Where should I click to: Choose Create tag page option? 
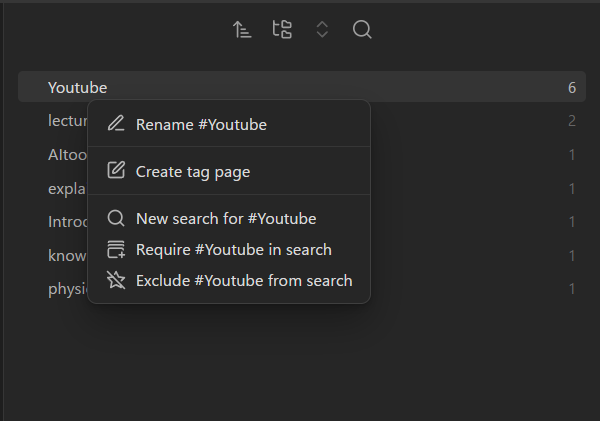click(229, 171)
